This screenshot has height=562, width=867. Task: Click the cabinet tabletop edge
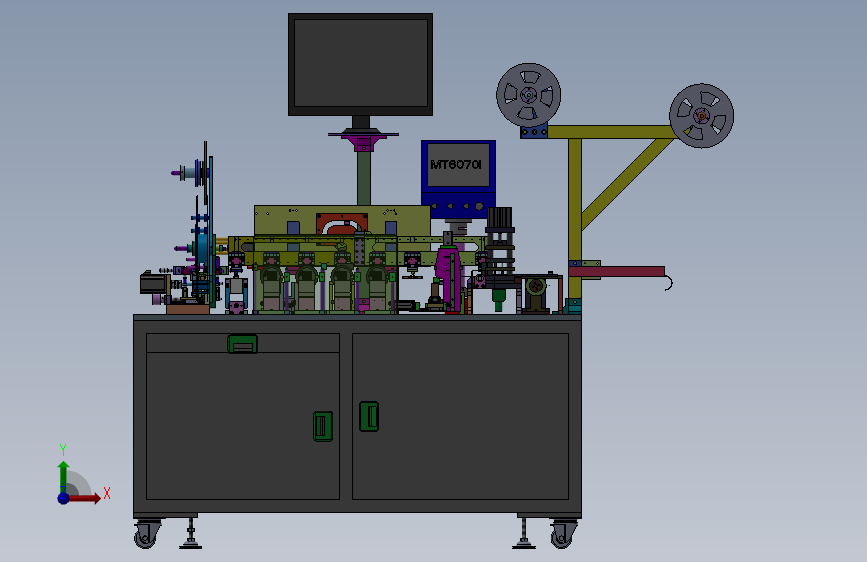357,318
